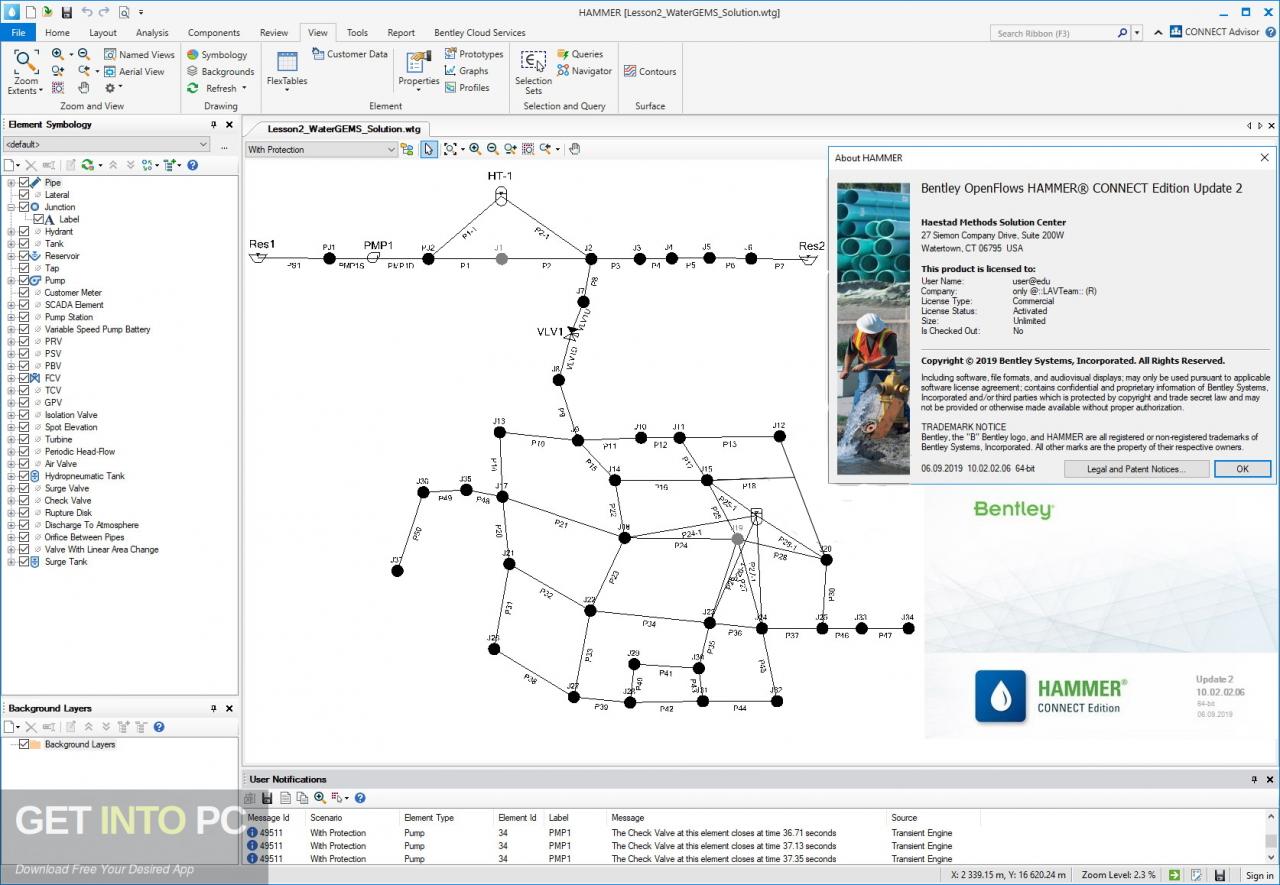Click help icon in Background Layers toolbar
Image resolution: width=1280 pixels, height=885 pixels.
point(159,727)
